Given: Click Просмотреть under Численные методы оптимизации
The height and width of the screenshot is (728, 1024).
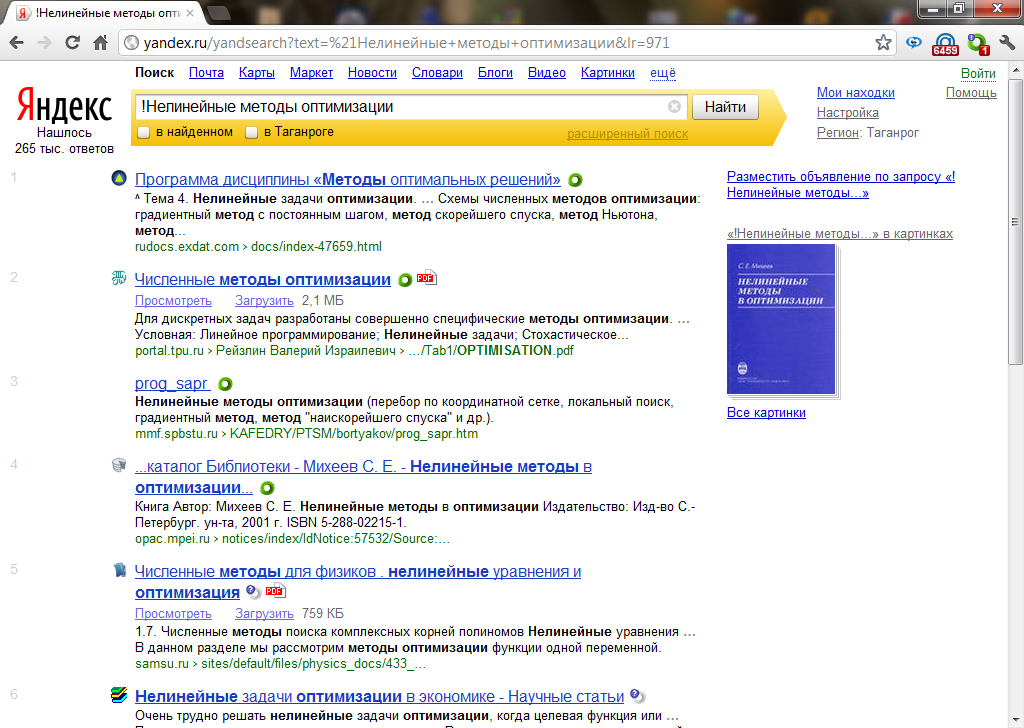Looking at the screenshot, I should coord(173,300).
